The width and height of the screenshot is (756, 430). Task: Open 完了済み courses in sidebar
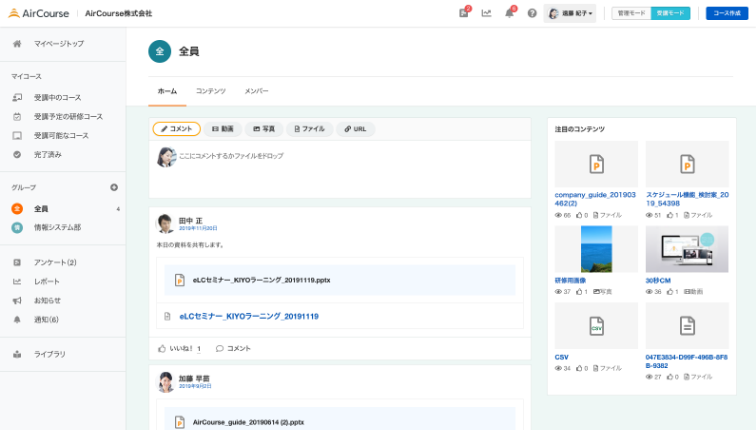click(47, 154)
